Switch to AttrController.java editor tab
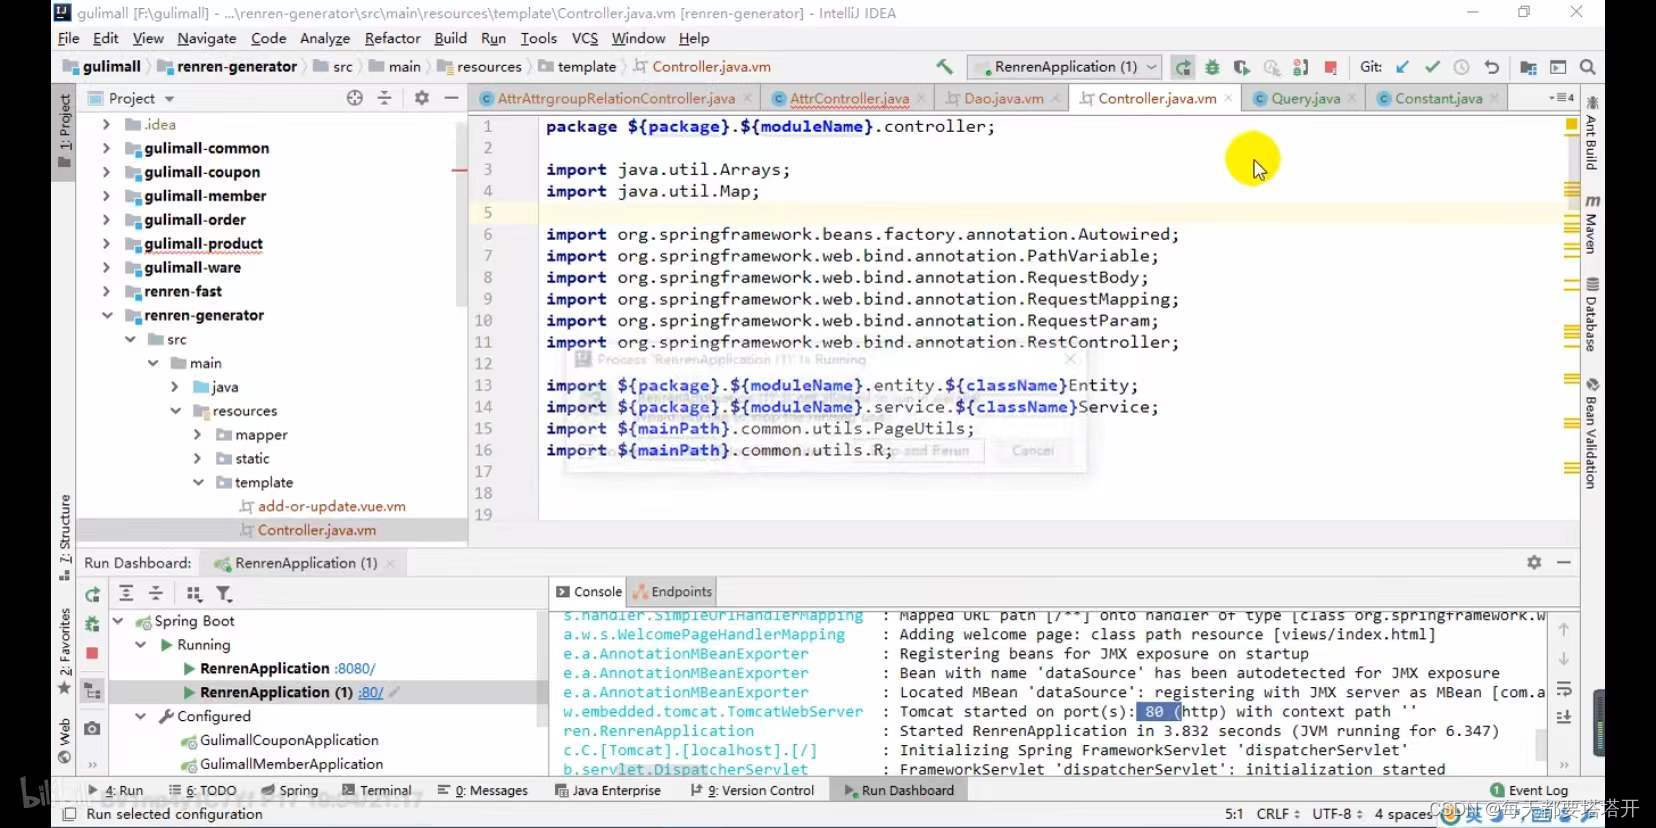Viewport: 1656px width, 828px height. click(x=850, y=98)
